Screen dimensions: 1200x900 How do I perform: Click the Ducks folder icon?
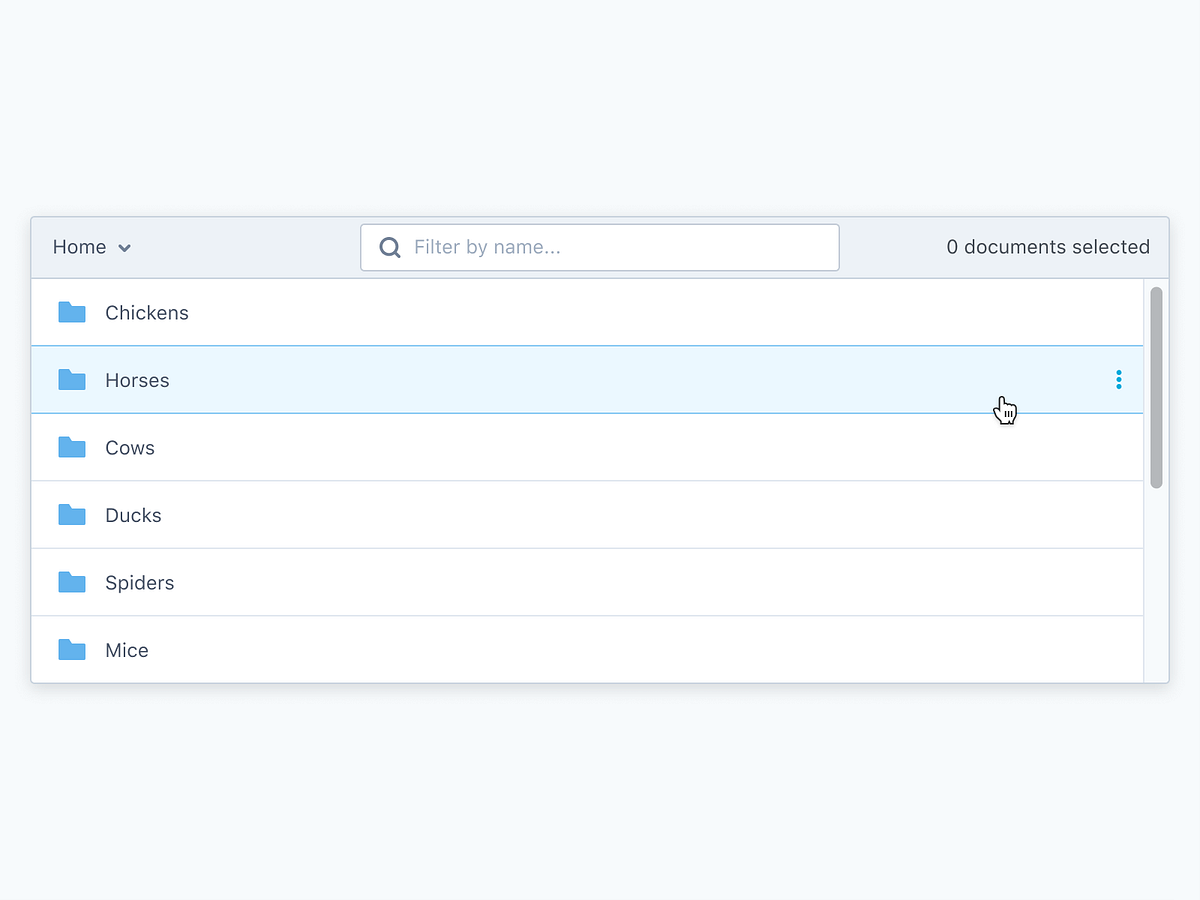[x=71, y=515]
